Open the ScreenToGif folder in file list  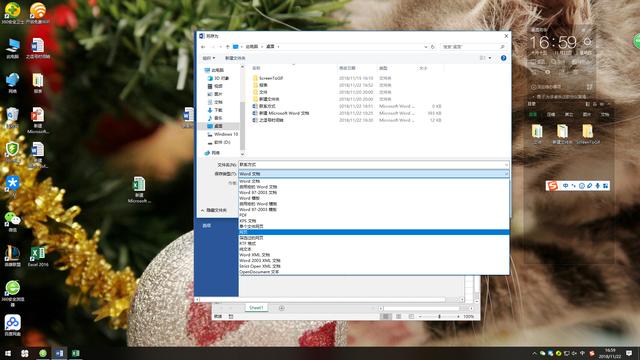pos(268,78)
